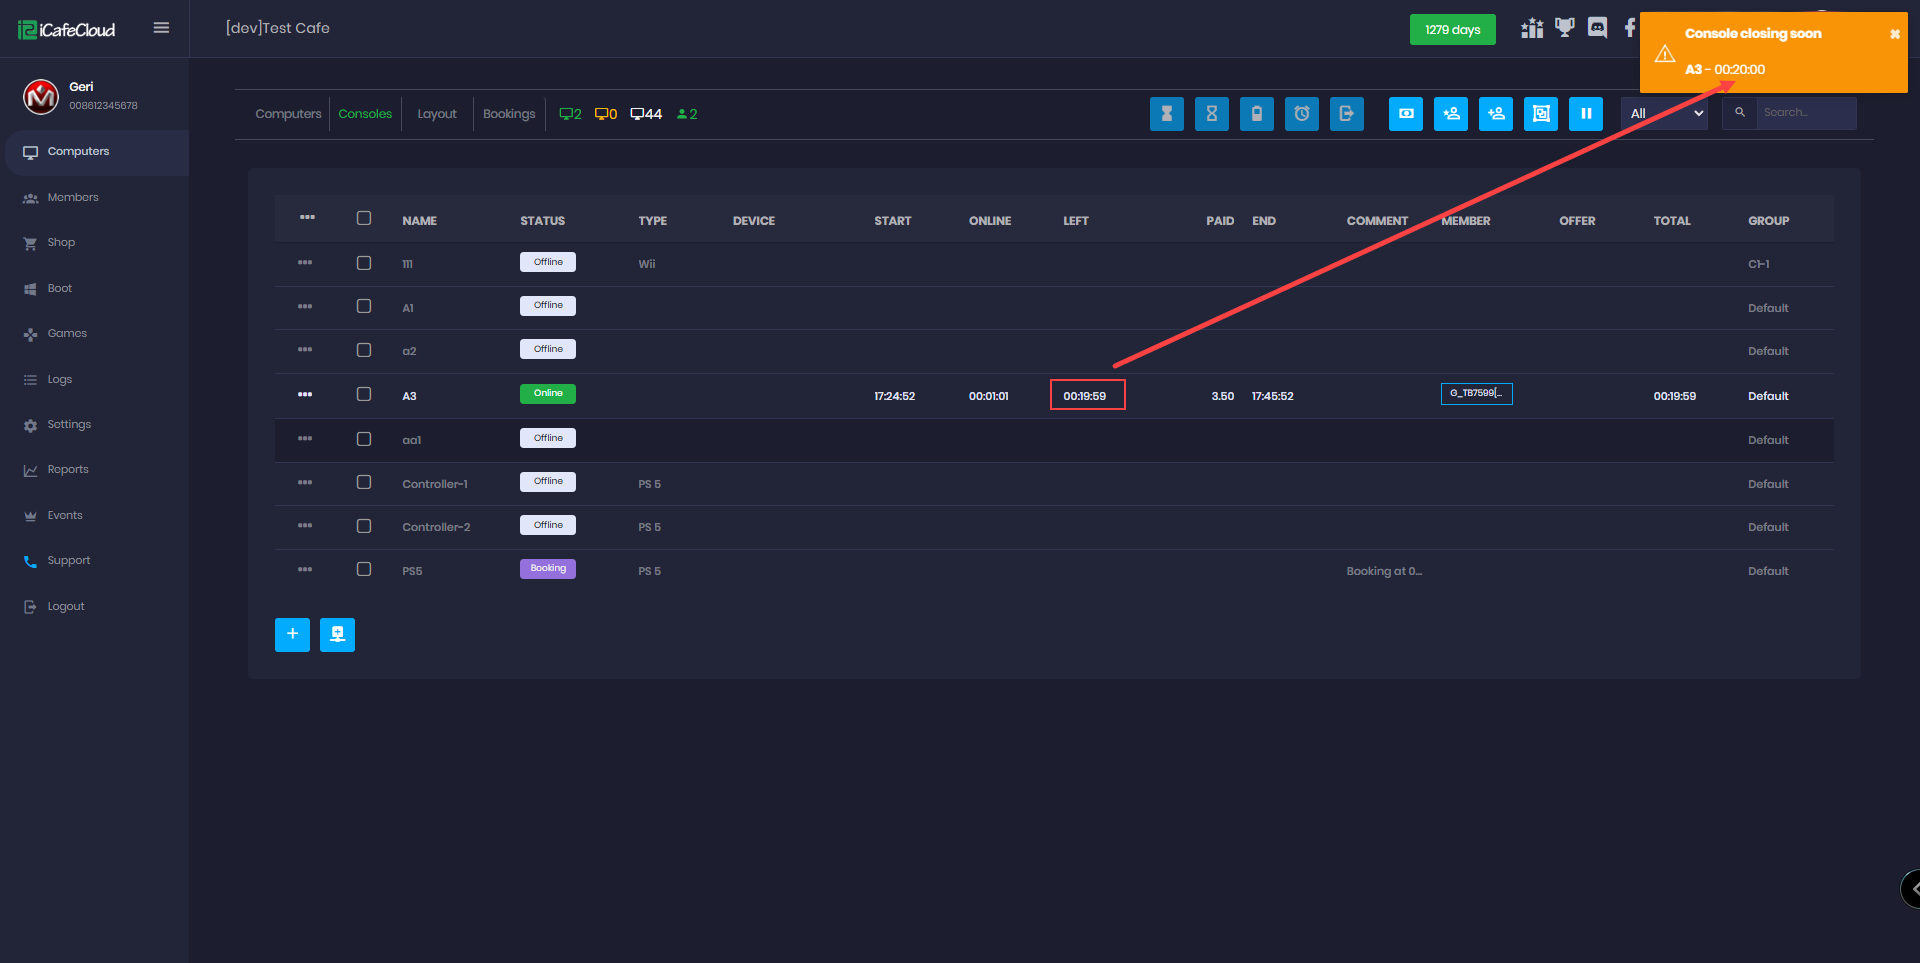
Task: Click the Discord icon in header
Action: coord(1597,28)
